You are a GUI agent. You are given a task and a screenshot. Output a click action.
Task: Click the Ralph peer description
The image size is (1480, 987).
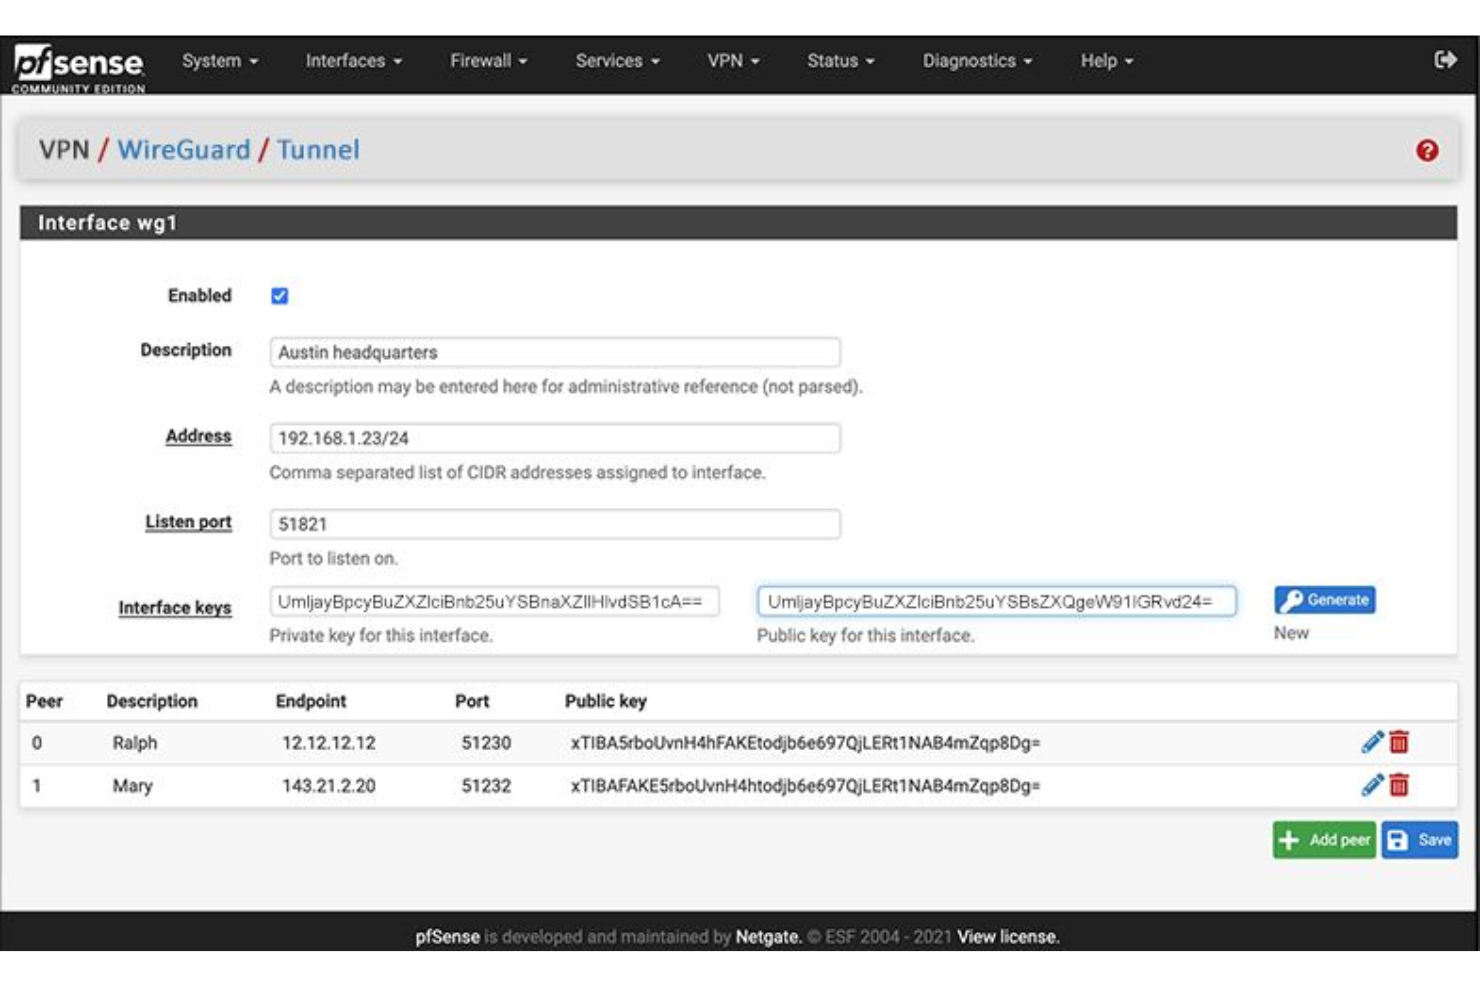click(135, 743)
